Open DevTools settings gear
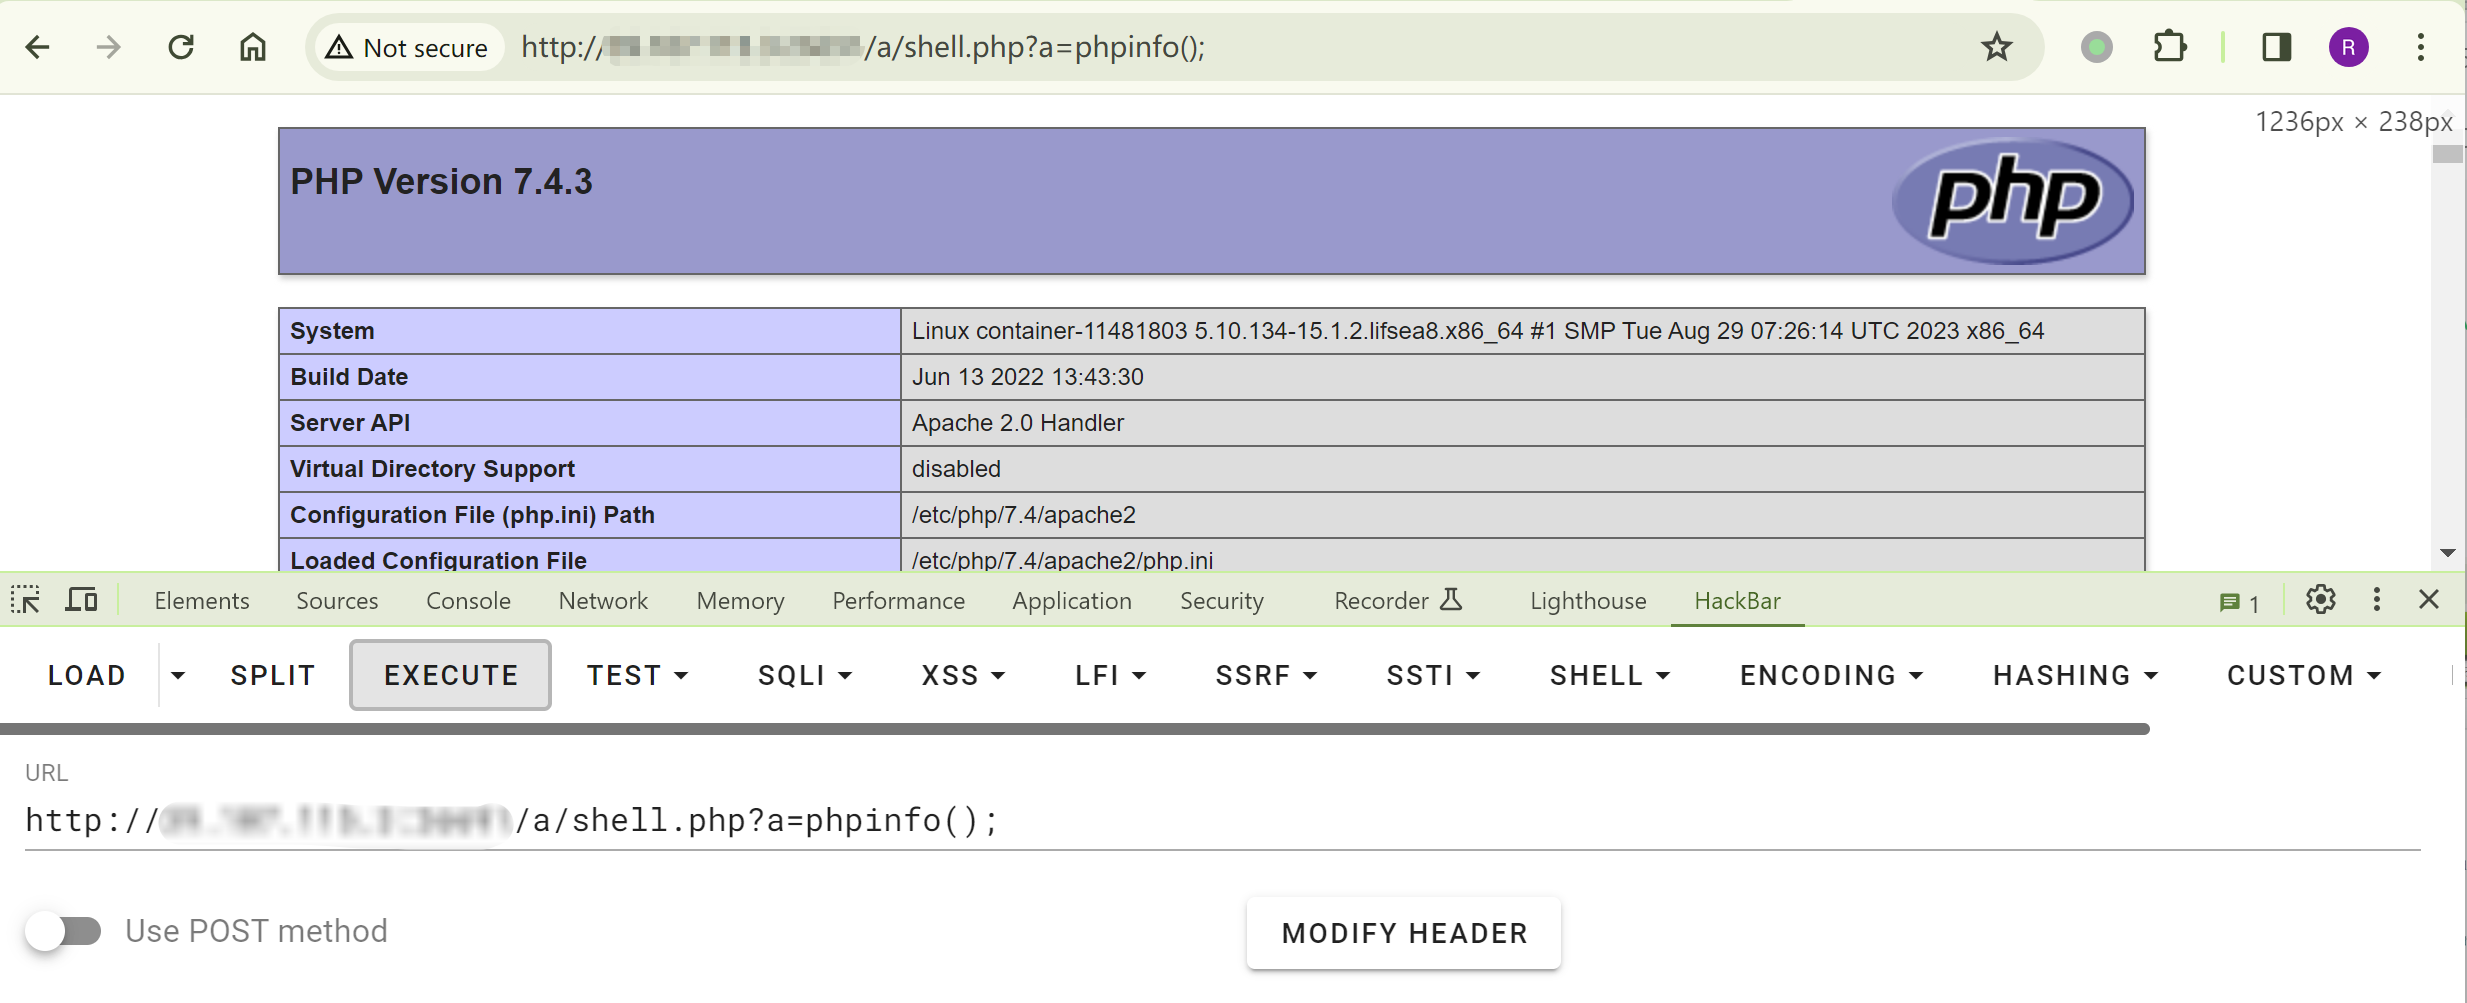This screenshot has height=1003, width=2467. click(x=2320, y=600)
